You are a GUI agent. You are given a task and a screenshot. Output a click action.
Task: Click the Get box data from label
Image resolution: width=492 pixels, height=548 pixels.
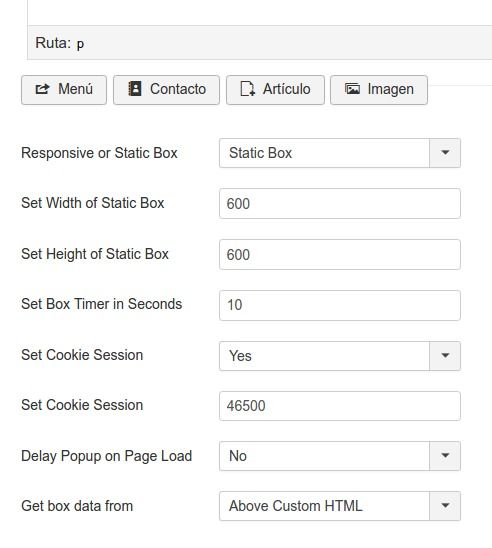pyautogui.click(x=77, y=506)
